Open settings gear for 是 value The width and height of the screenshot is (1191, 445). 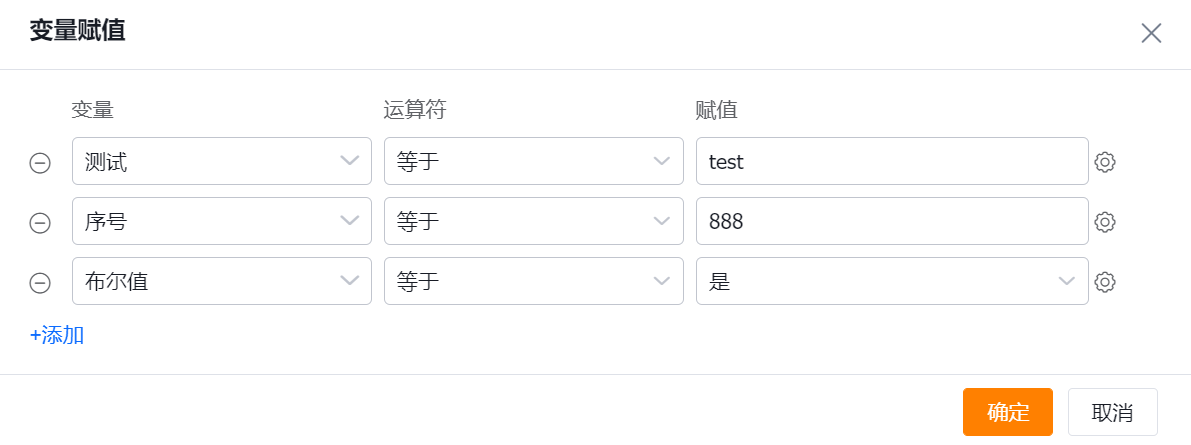point(1105,282)
